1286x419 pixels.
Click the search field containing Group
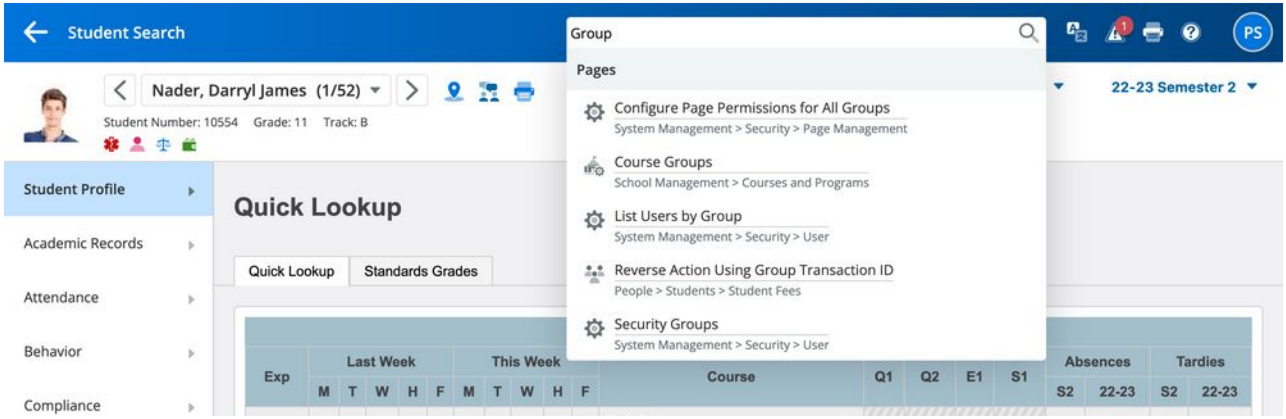pos(790,33)
